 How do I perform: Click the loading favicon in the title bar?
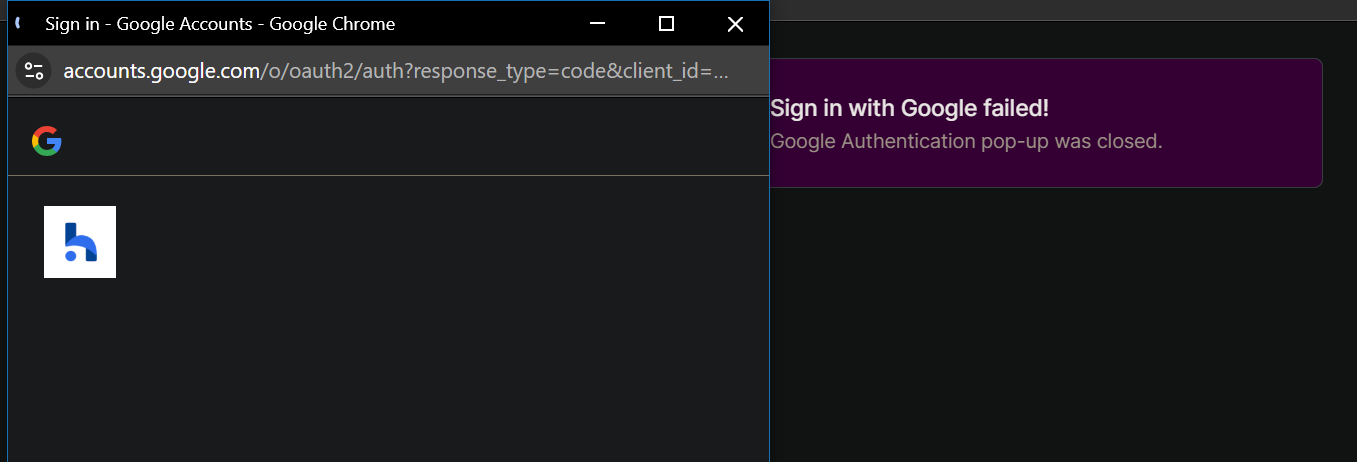(19, 24)
